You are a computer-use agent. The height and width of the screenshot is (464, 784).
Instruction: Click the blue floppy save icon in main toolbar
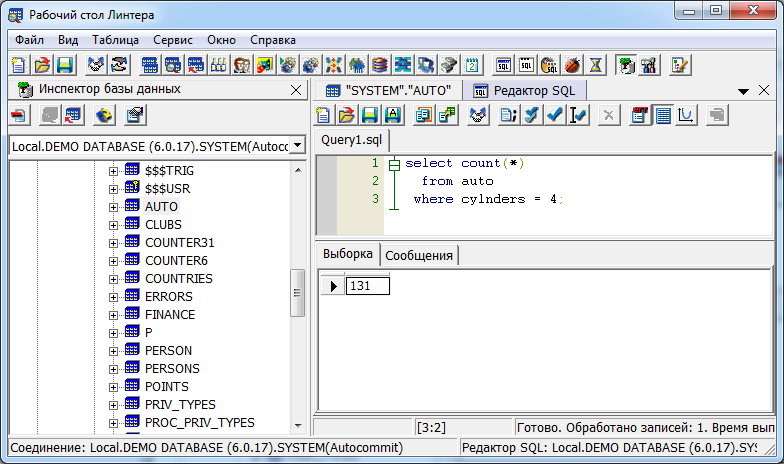65,65
